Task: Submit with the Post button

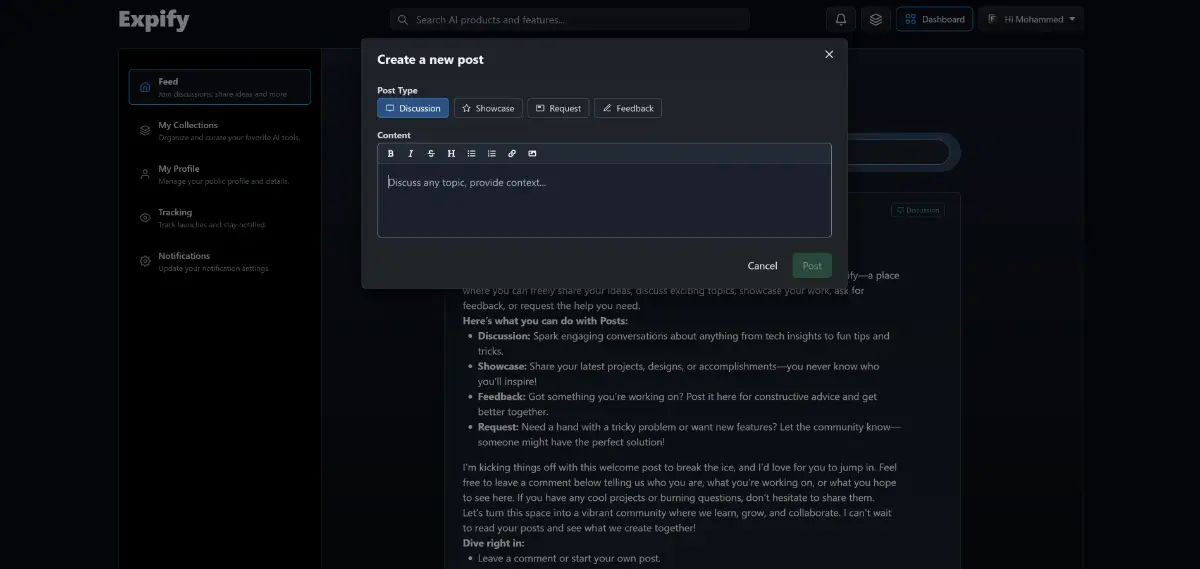Action: pos(812,265)
